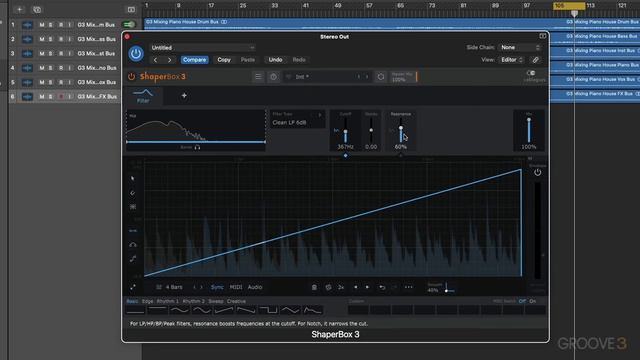Toggle the blue plugin bypass power button
The width and height of the screenshot is (640, 360).
[x=136, y=53]
